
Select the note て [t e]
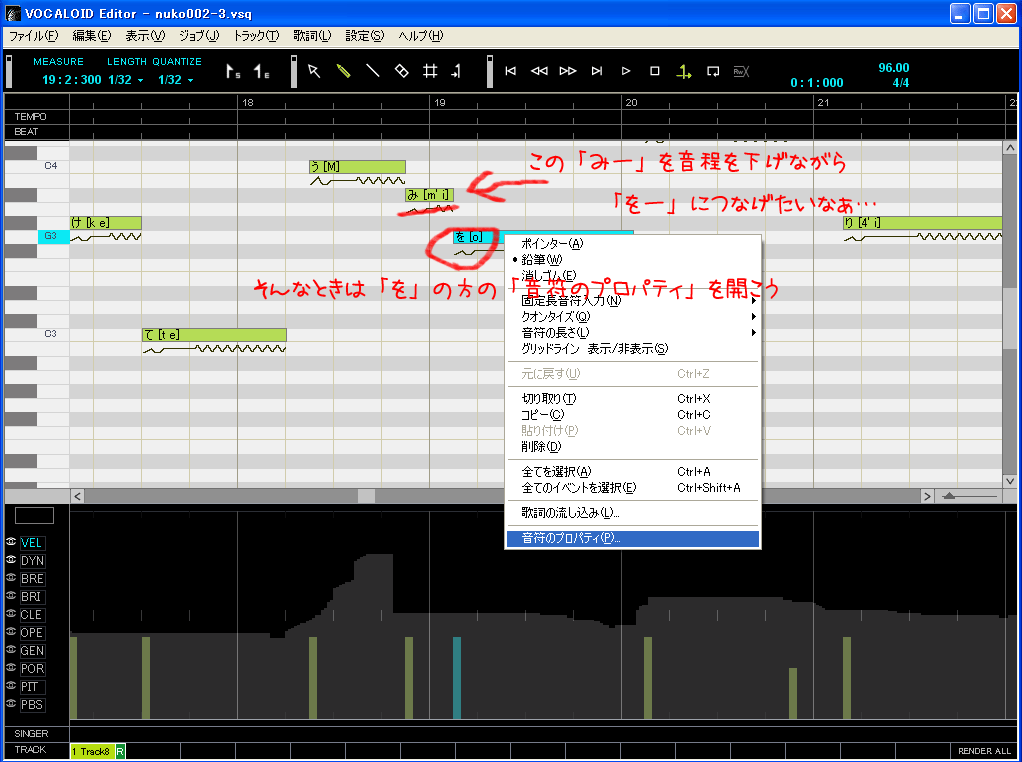point(214,335)
